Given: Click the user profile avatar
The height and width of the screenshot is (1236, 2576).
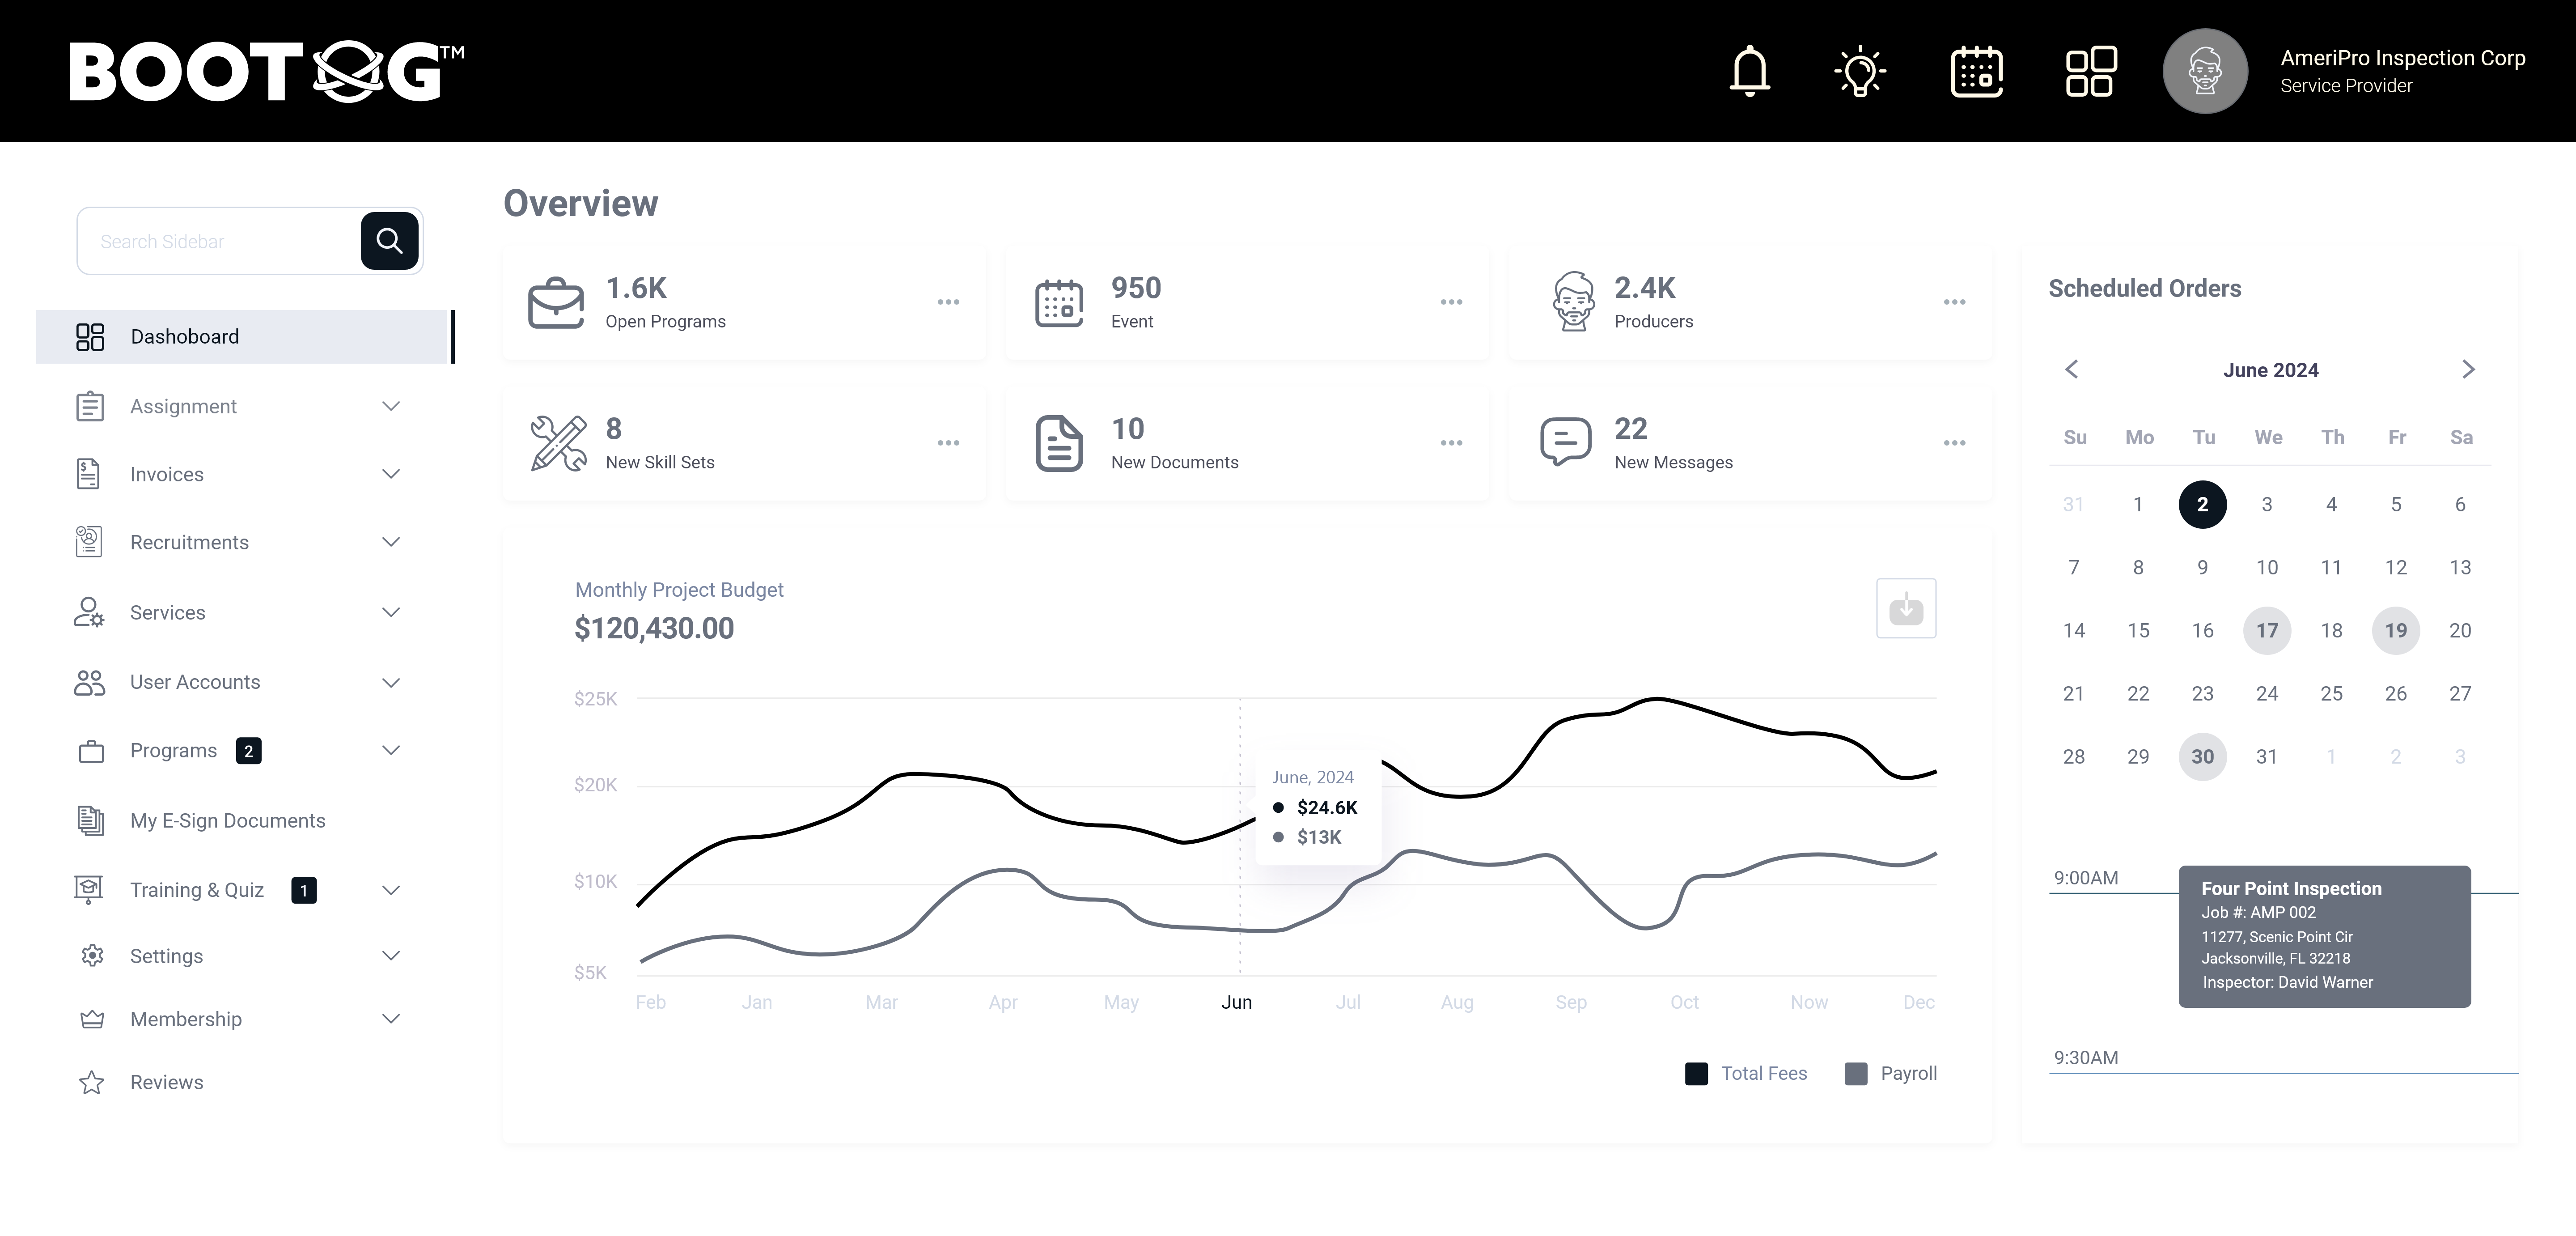Looking at the screenshot, I should (2205, 71).
